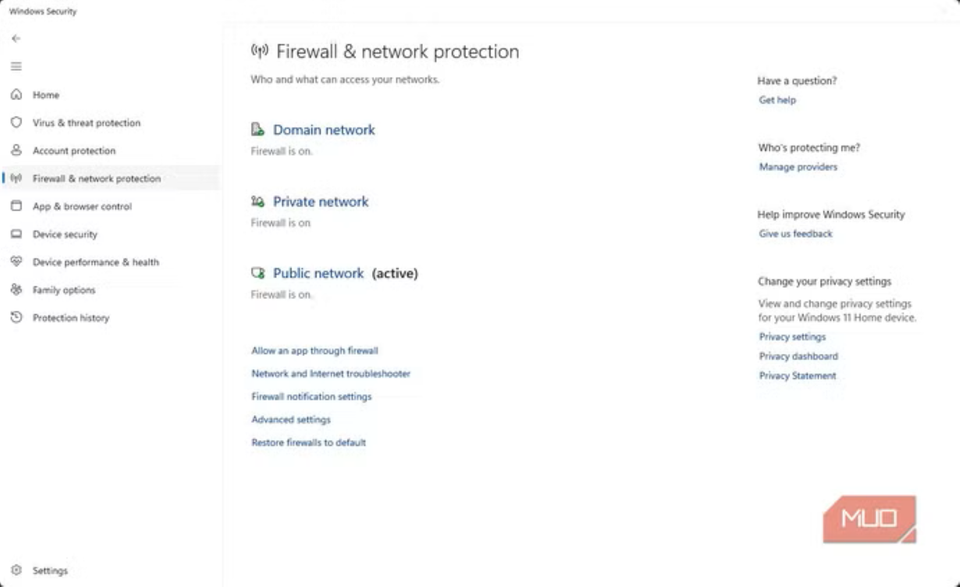Toggle the hamburger navigation menu icon

tap(16, 66)
